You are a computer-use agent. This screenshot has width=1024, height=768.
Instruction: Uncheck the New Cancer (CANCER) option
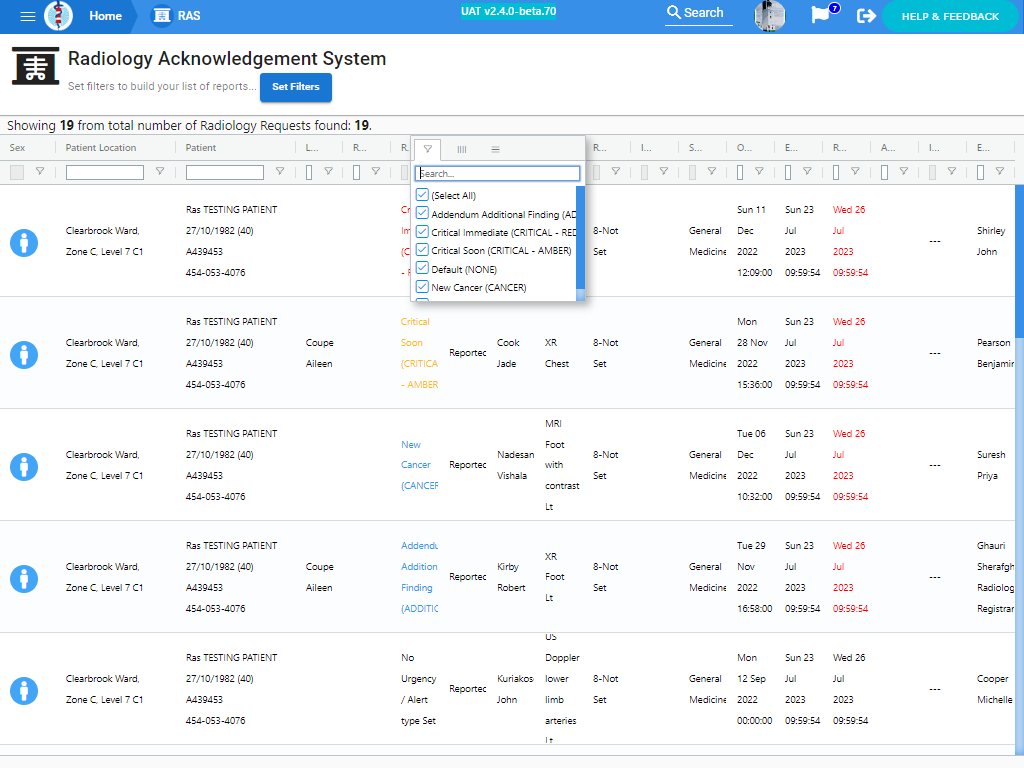tap(423, 287)
